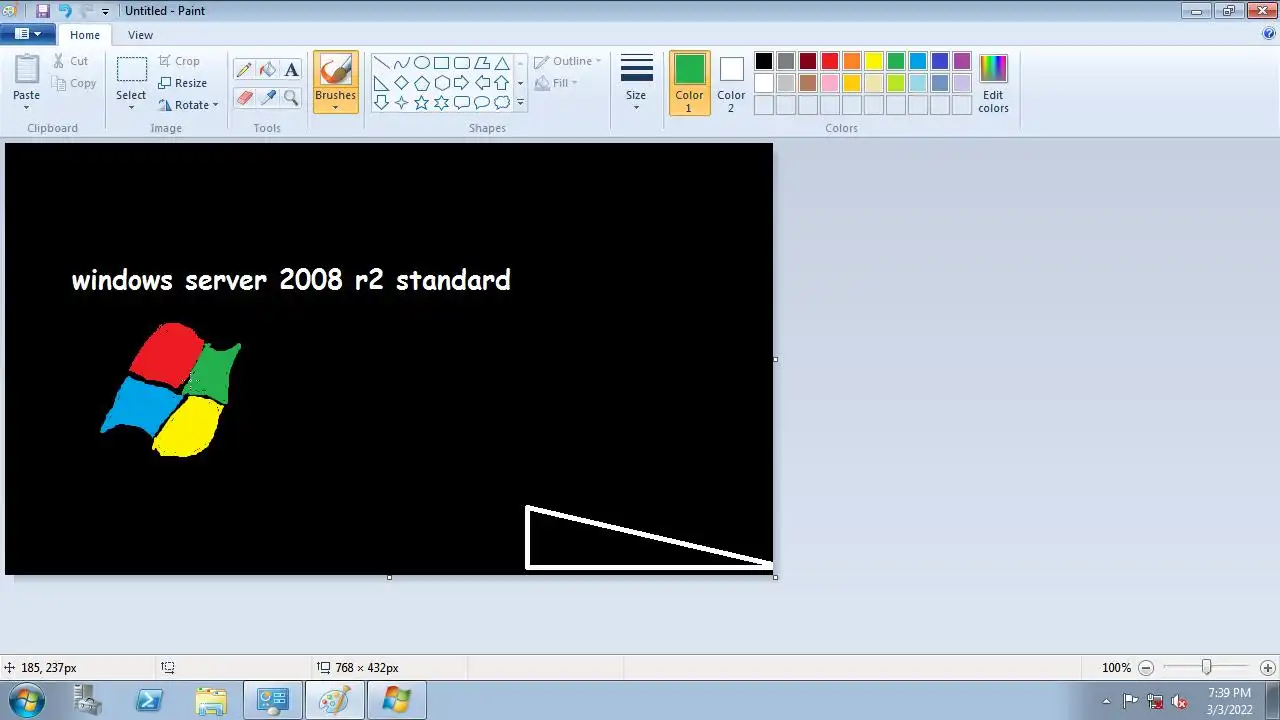
Task: Choose the Pentagon shape
Action: [x=421, y=82]
